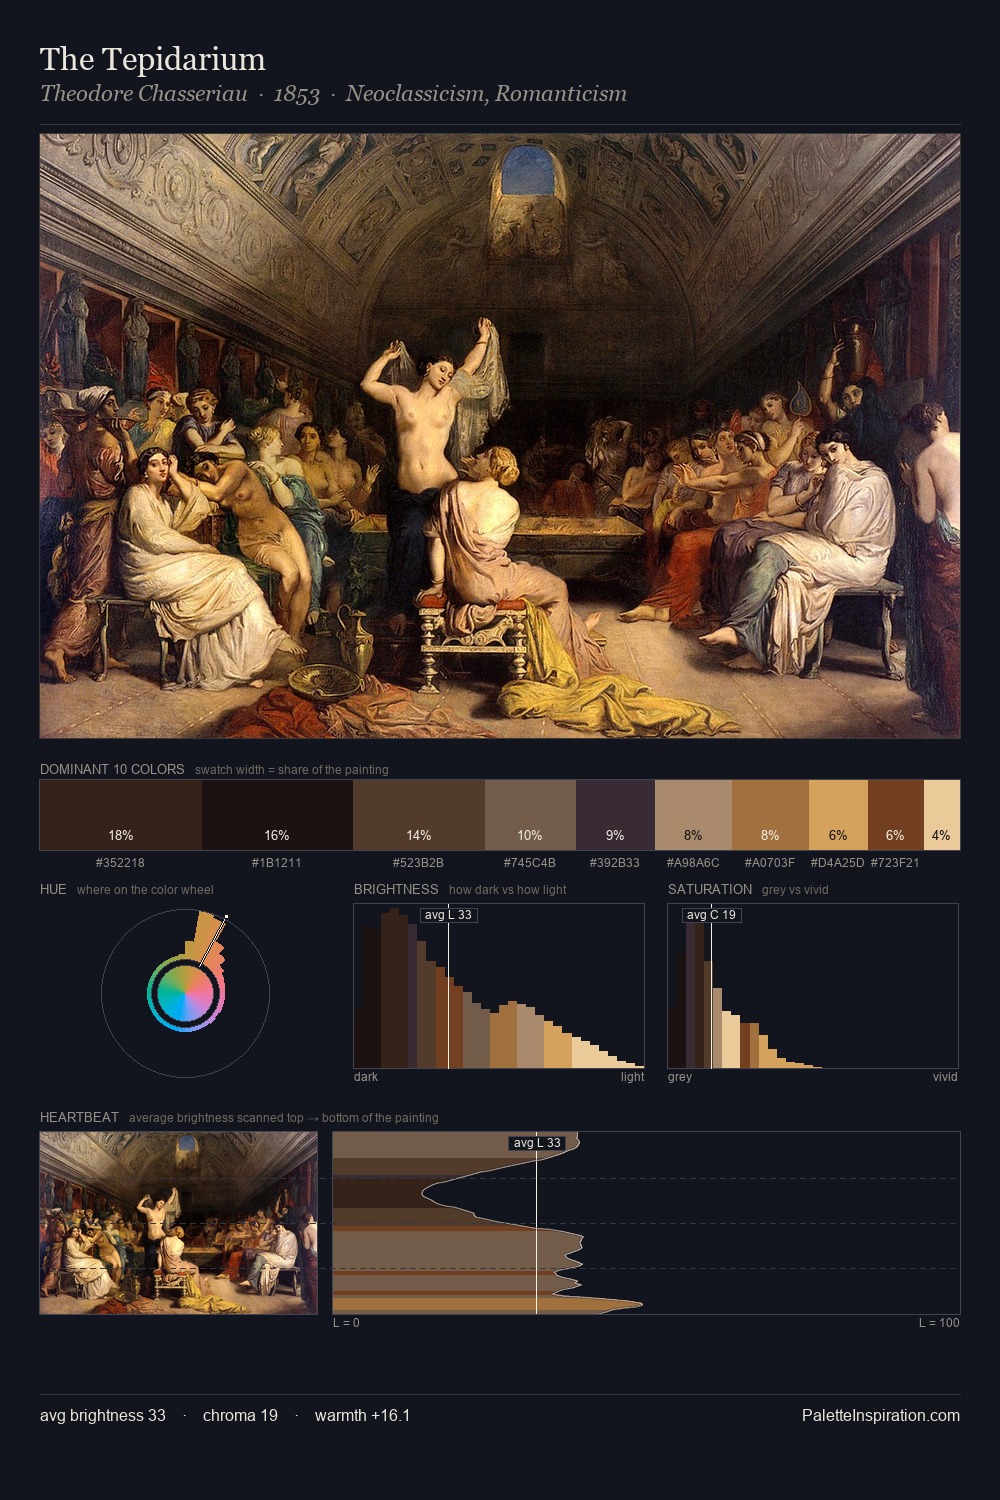This screenshot has height=1500, width=1000.
Task: Click the L = 100 axis label
Action: [x=939, y=1323]
